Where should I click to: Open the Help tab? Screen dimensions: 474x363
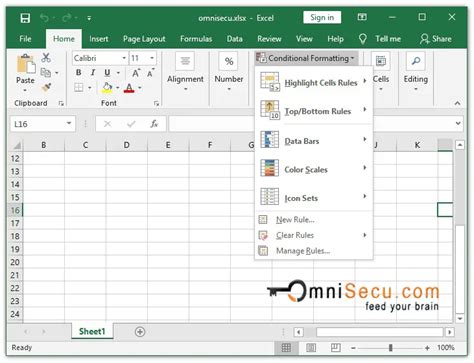(x=335, y=39)
